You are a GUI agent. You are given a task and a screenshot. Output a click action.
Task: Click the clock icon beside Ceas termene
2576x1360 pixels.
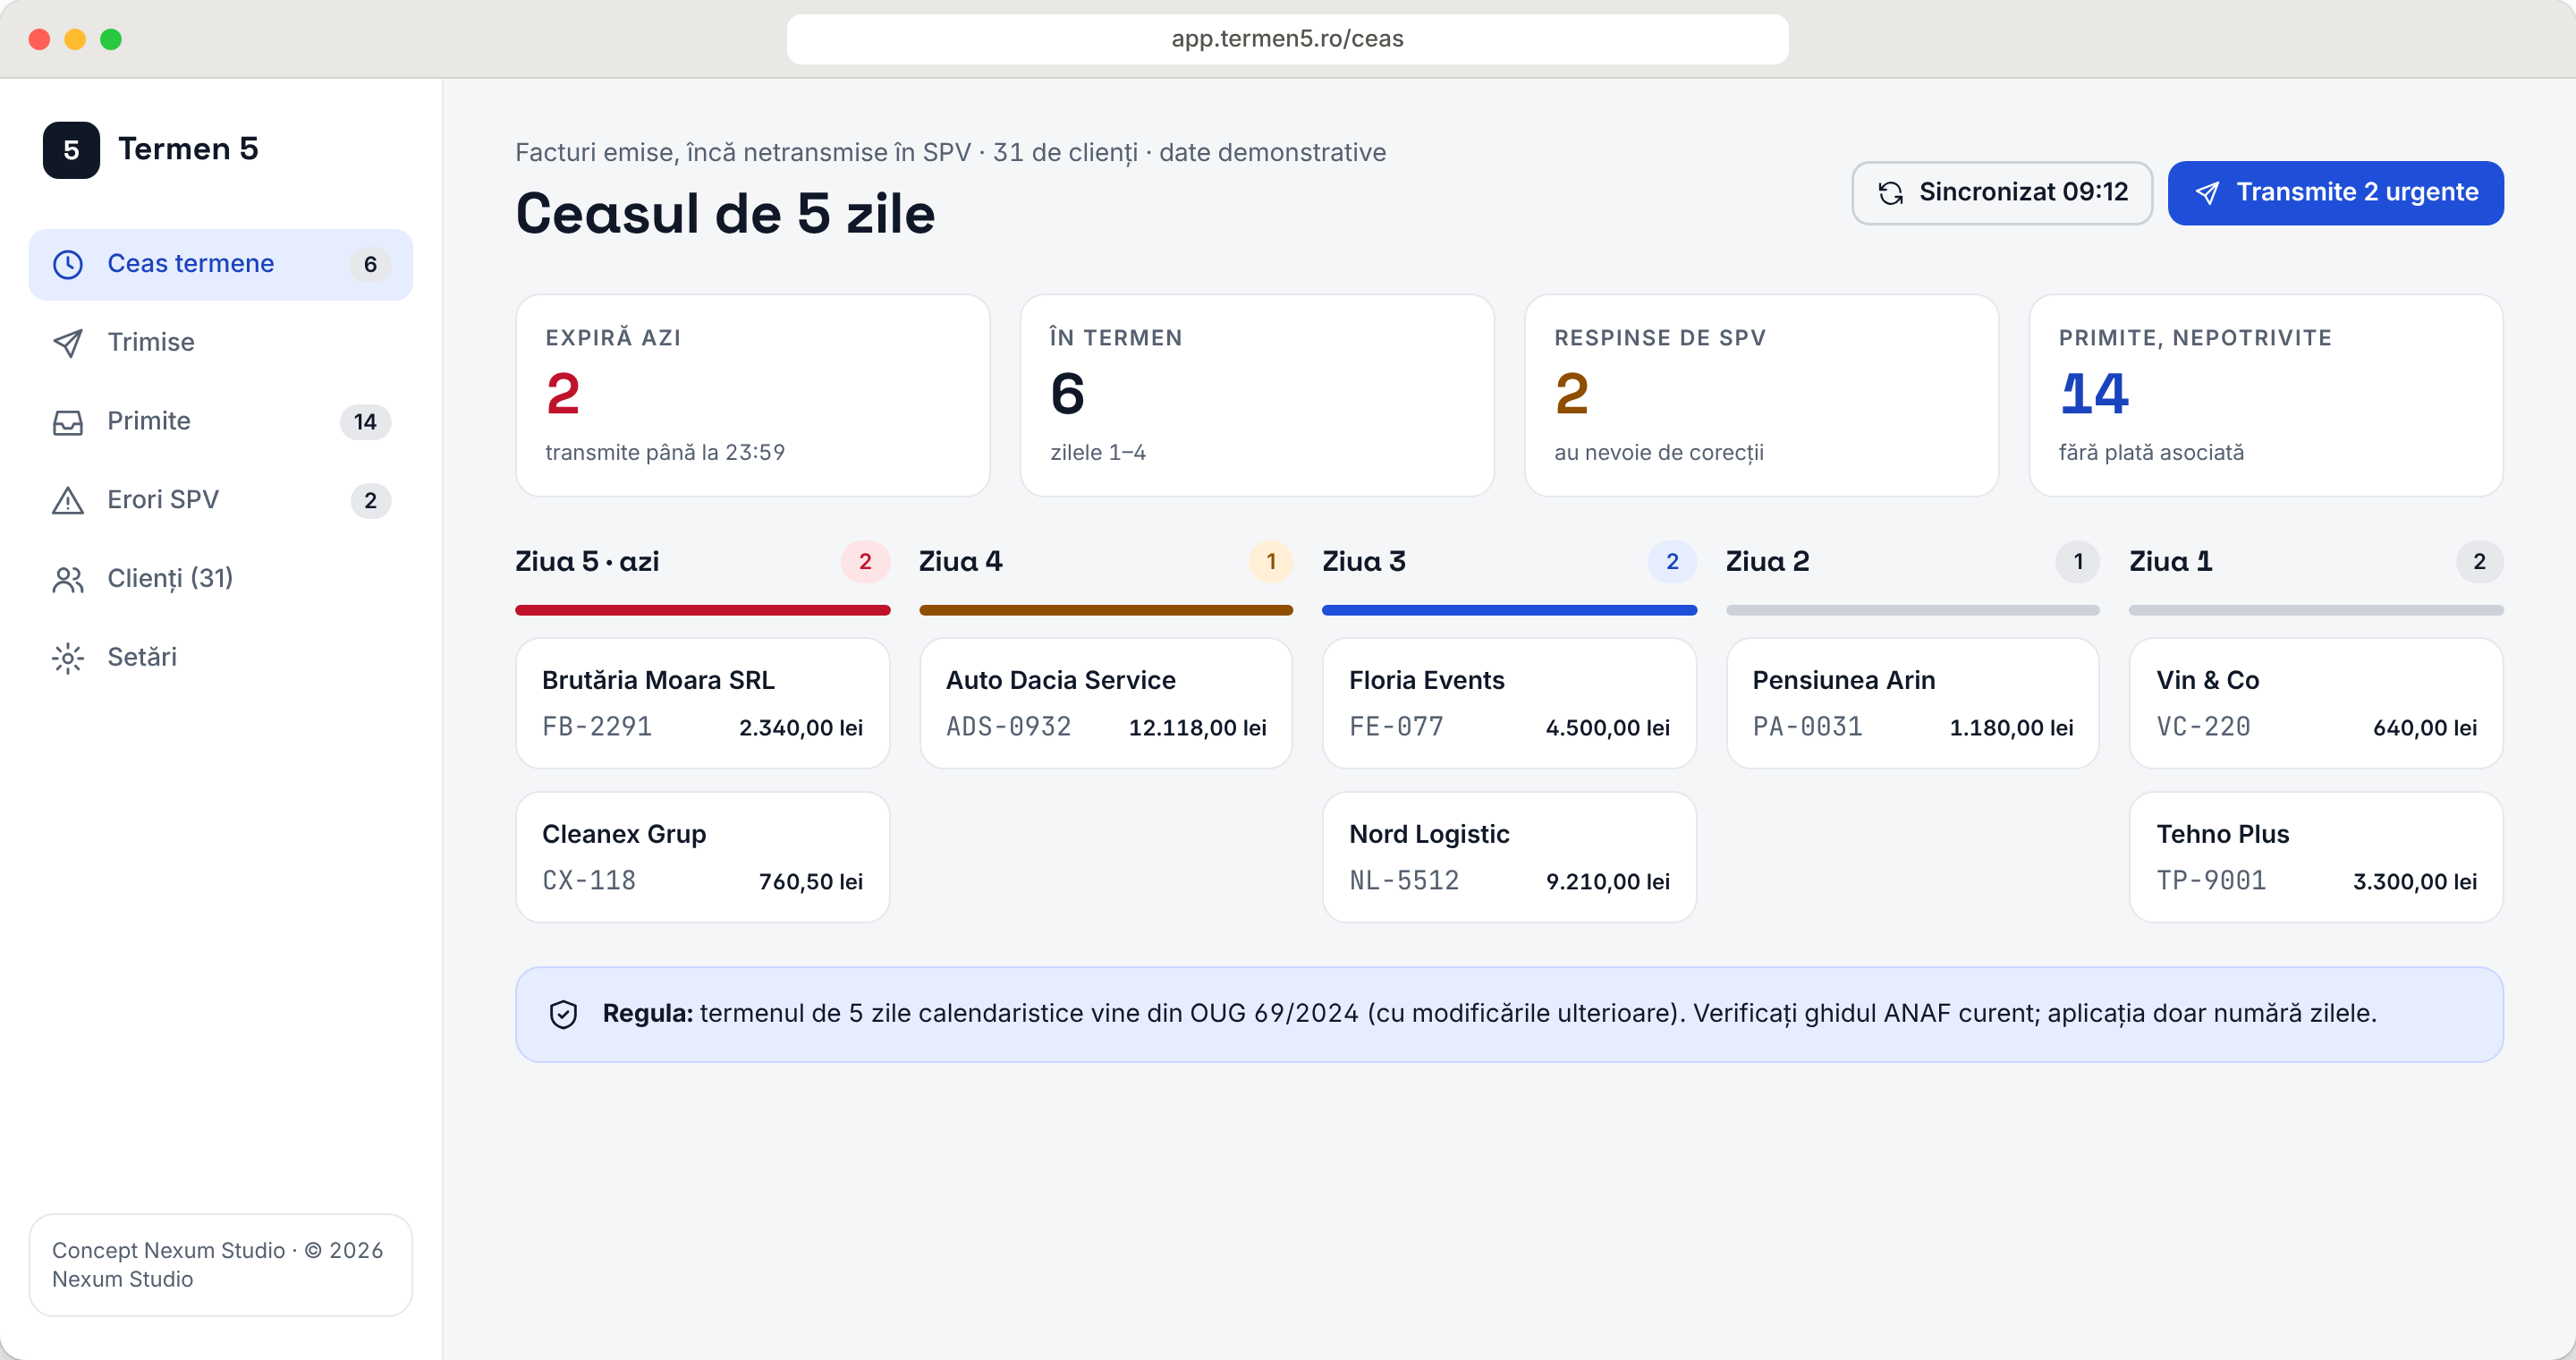pyautogui.click(x=68, y=264)
